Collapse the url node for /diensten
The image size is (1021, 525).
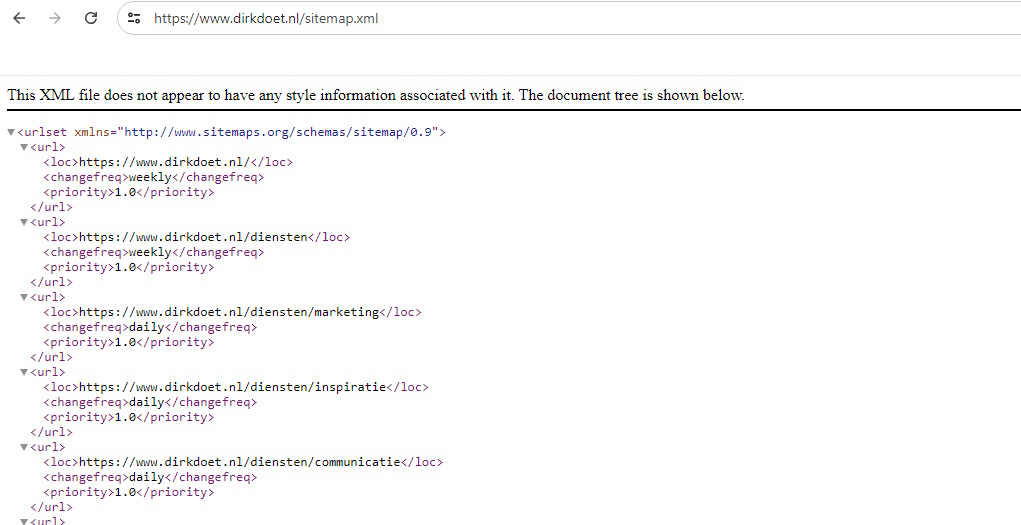pyautogui.click(x=24, y=222)
